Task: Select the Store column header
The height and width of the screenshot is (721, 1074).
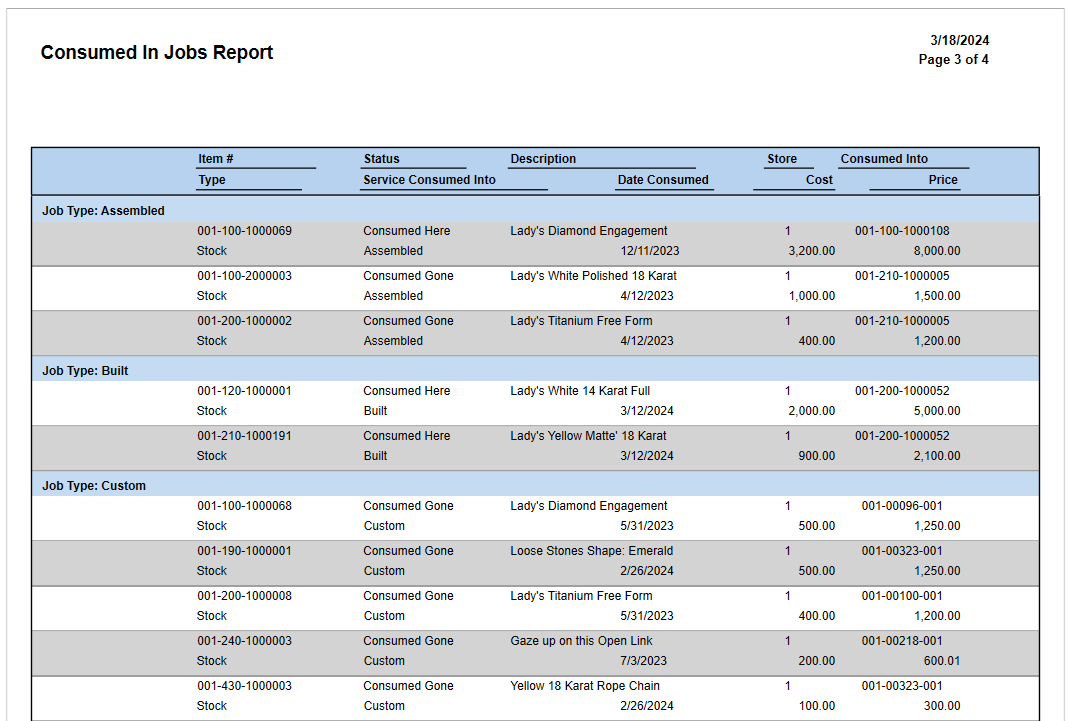Action: click(782, 159)
